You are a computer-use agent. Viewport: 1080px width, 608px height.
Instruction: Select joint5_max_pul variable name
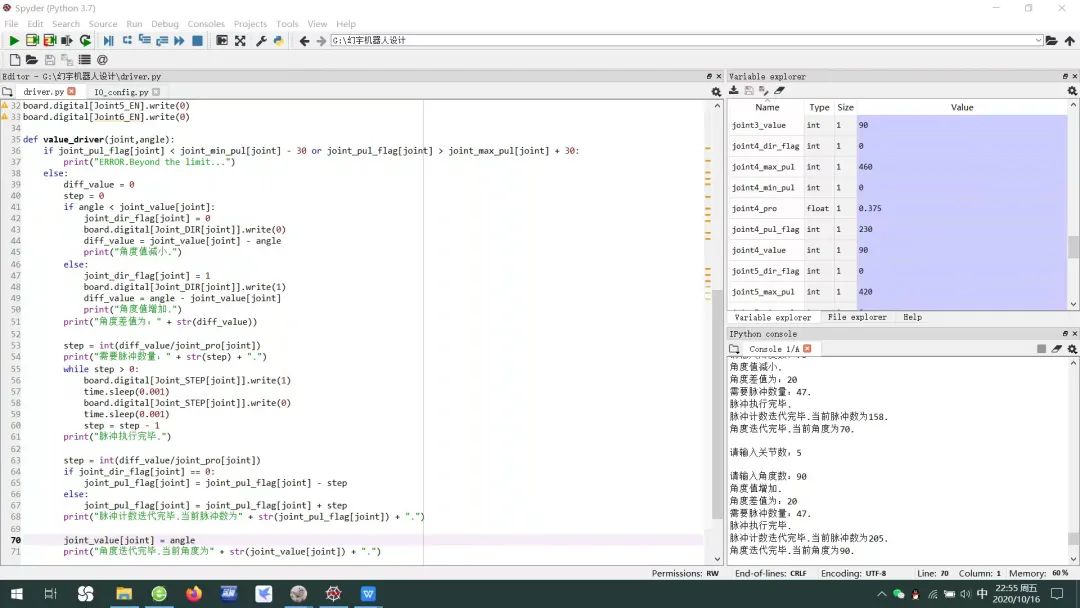[x=763, y=292]
